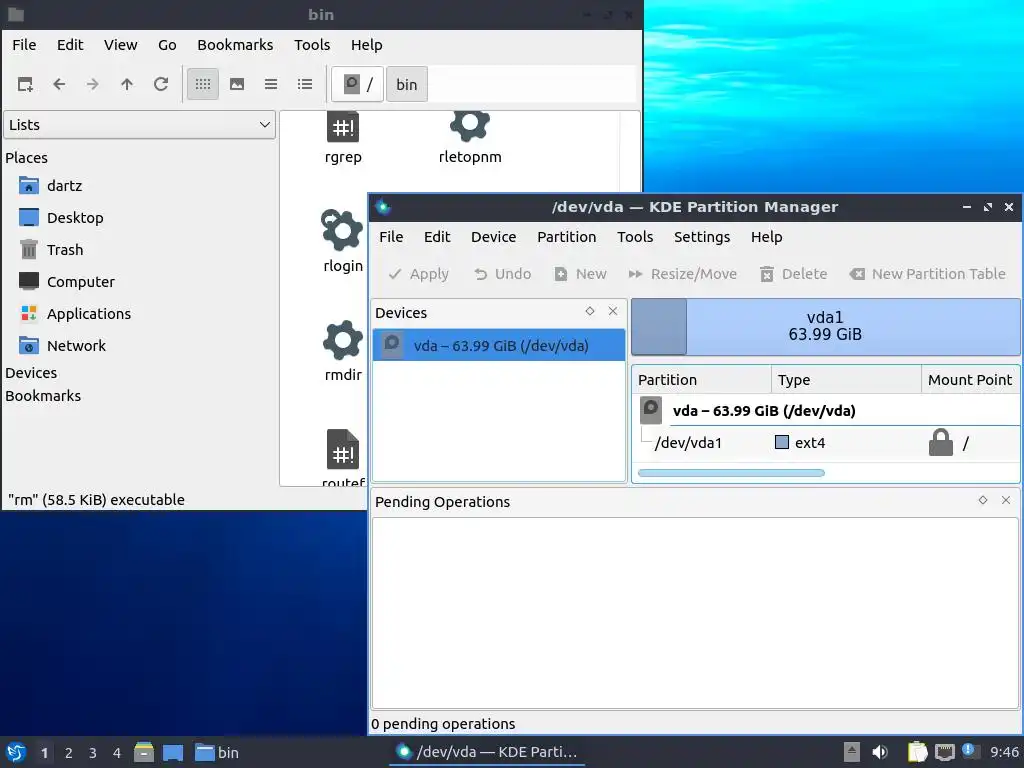The image size is (1024, 768).
Task: Click the clipboard tray icon
Action: 918,752
